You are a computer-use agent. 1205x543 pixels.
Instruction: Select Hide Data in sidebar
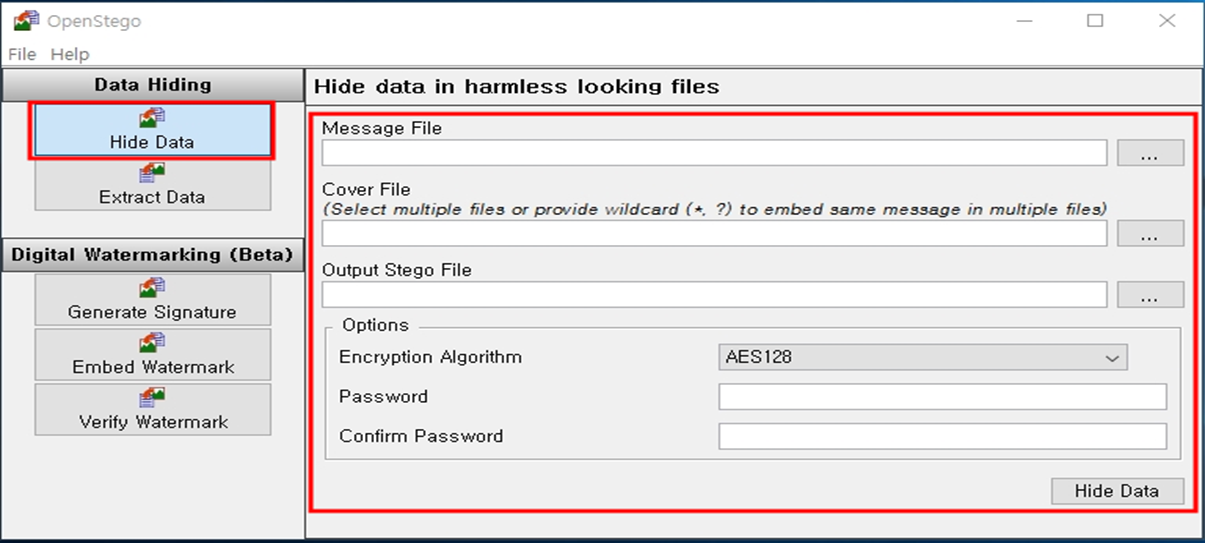[x=152, y=131]
